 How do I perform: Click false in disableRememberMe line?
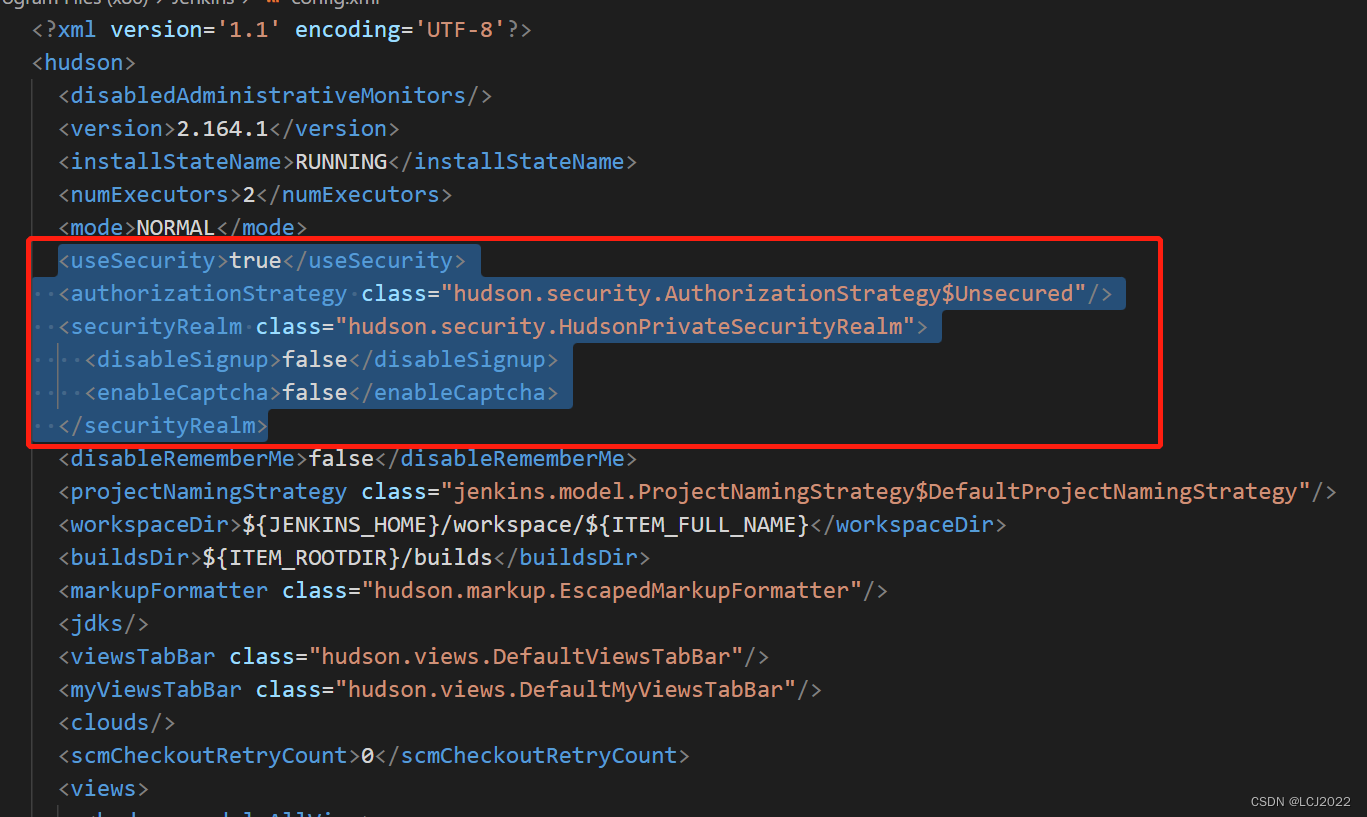tap(341, 458)
